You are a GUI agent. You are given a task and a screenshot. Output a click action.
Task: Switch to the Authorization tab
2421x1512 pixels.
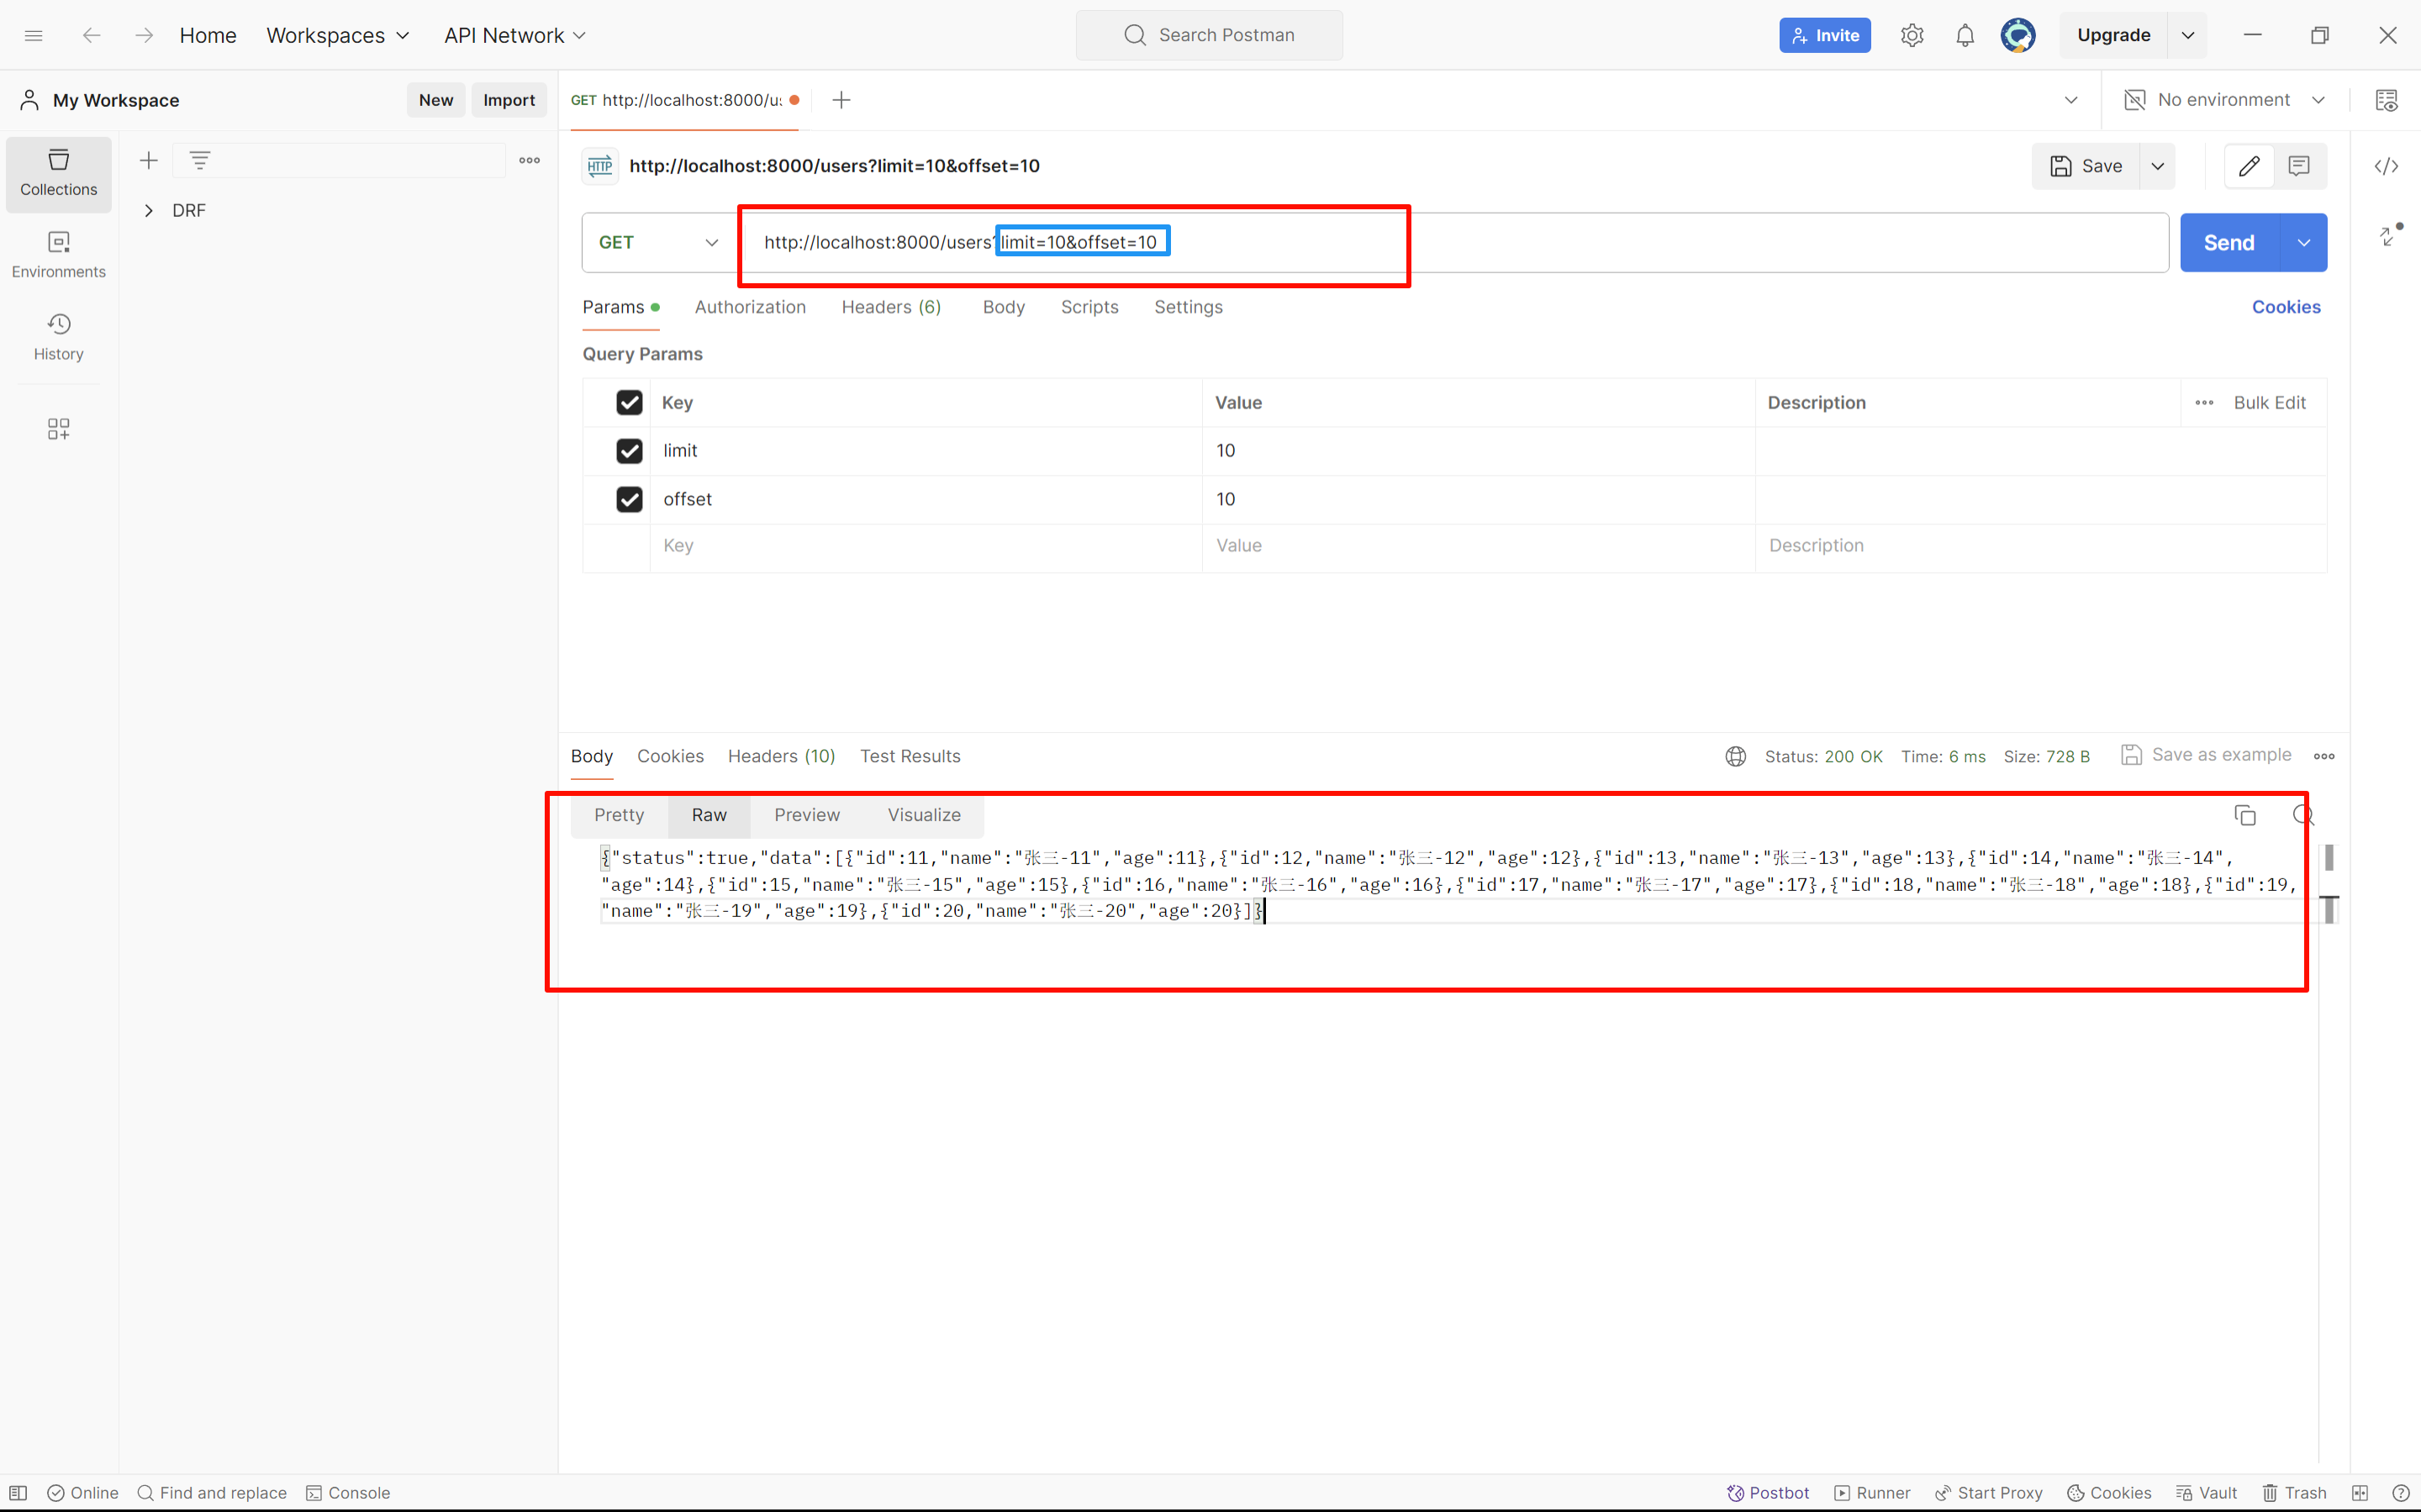(749, 307)
